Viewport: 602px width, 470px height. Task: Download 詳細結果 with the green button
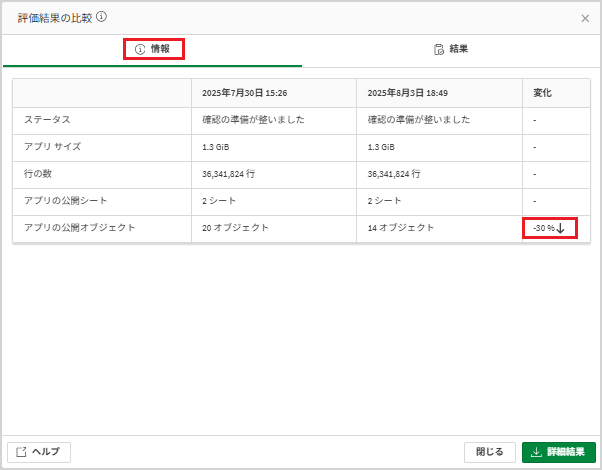(x=559, y=452)
